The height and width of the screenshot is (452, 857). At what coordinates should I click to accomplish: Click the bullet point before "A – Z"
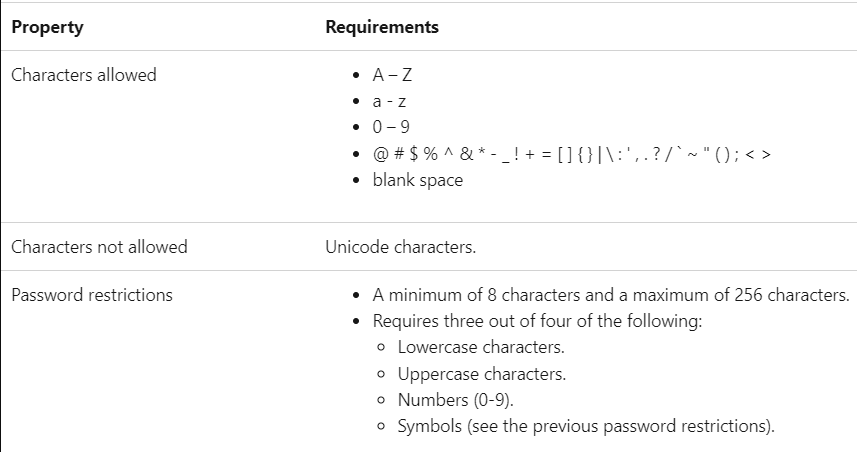tap(357, 76)
